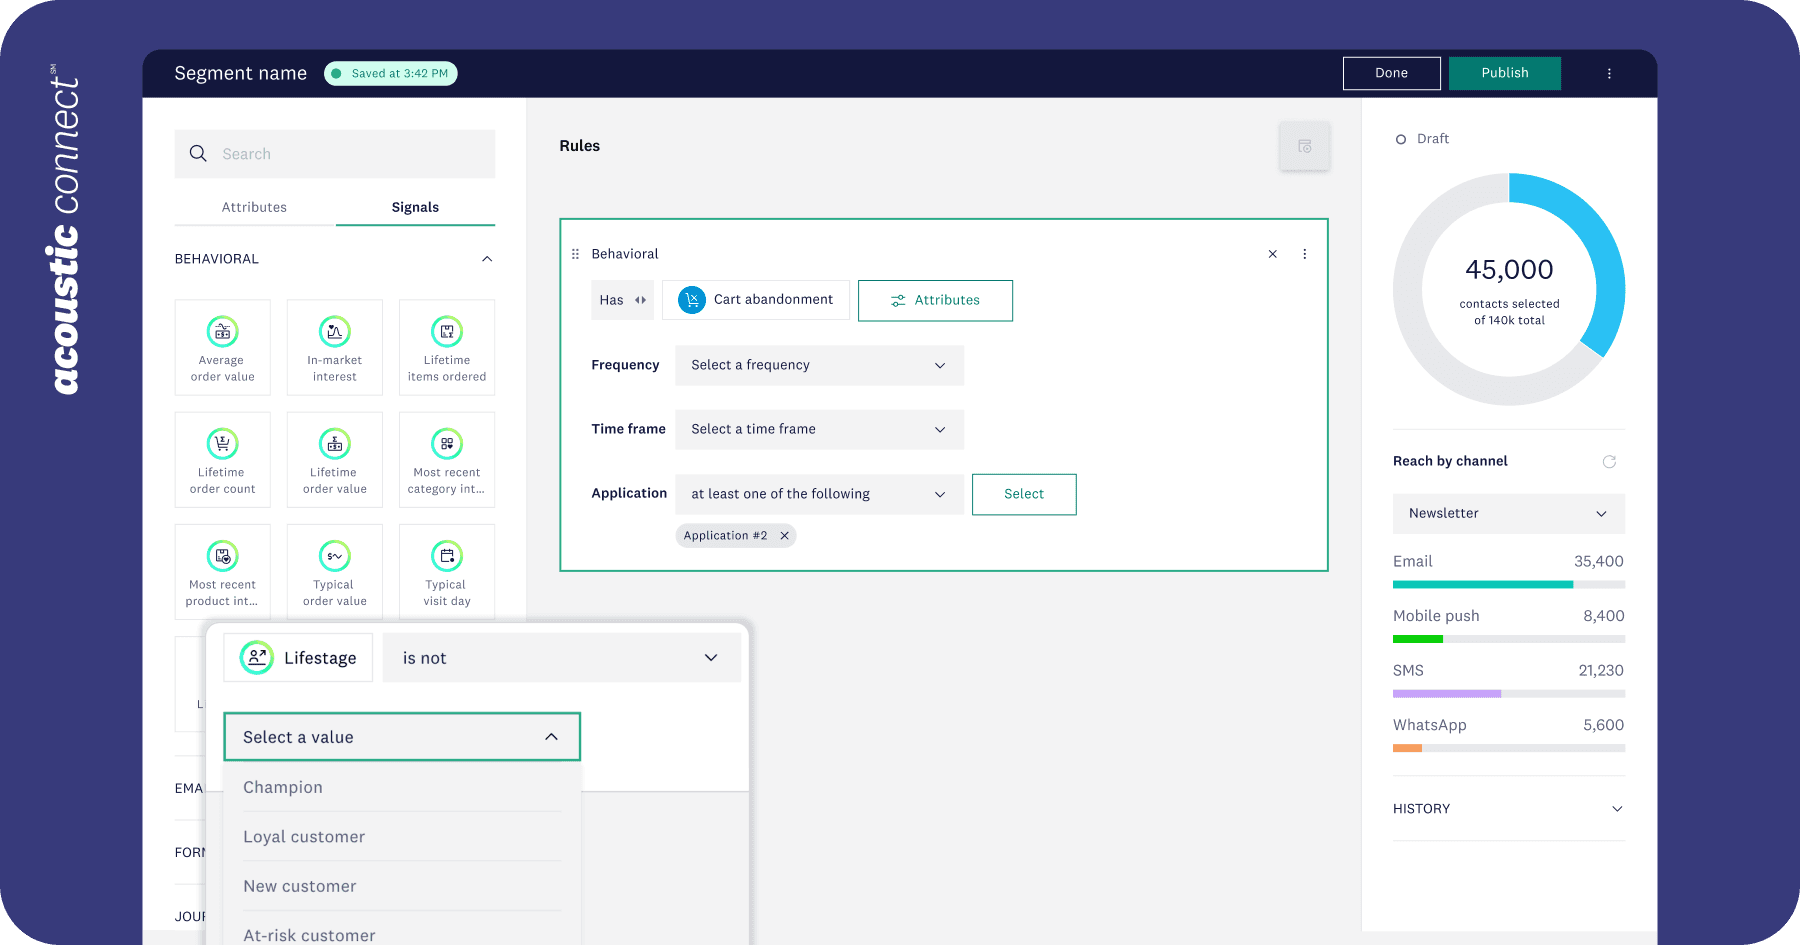Select the Average order value signal

click(x=222, y=347)
